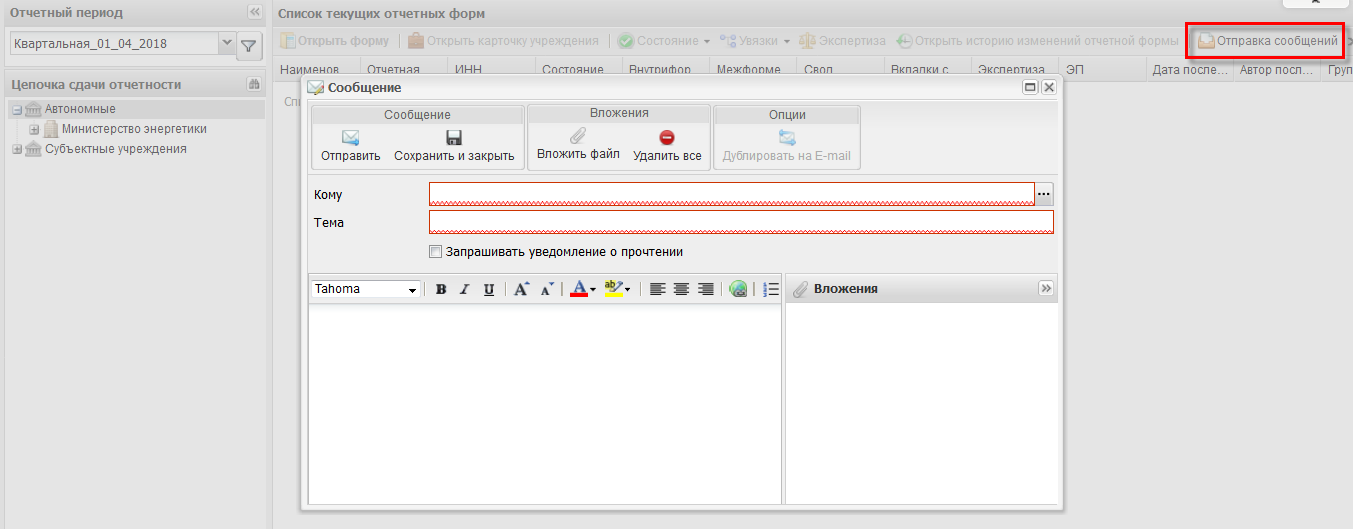The height and width of the screenshot is (529, 1353).
Task: Click the Тема subject input field
Action: pyautogui.click(x=740, y=222)
